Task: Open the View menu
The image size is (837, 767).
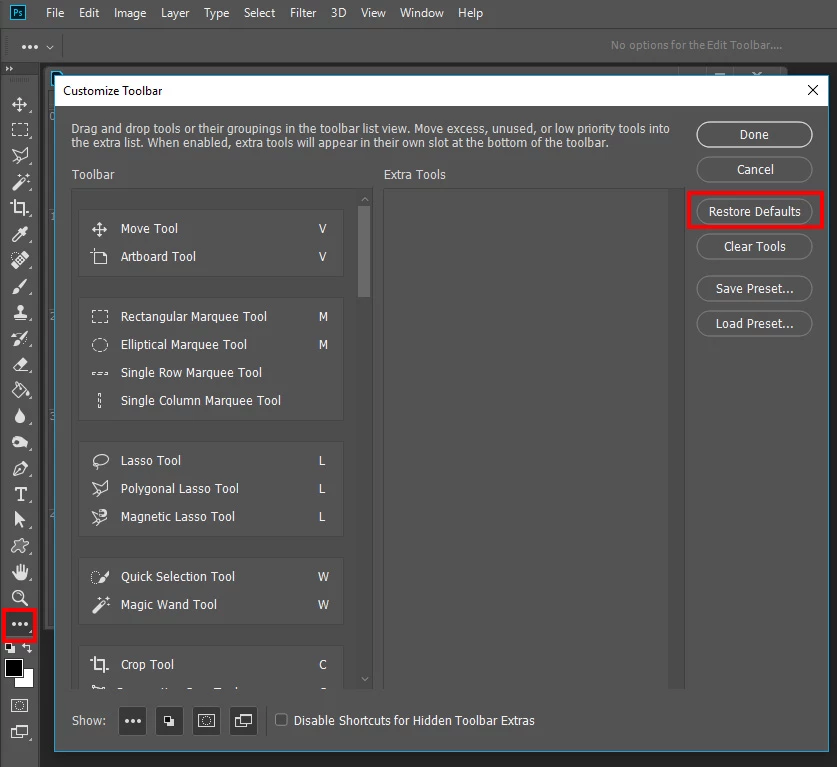Action: point(373,13)
